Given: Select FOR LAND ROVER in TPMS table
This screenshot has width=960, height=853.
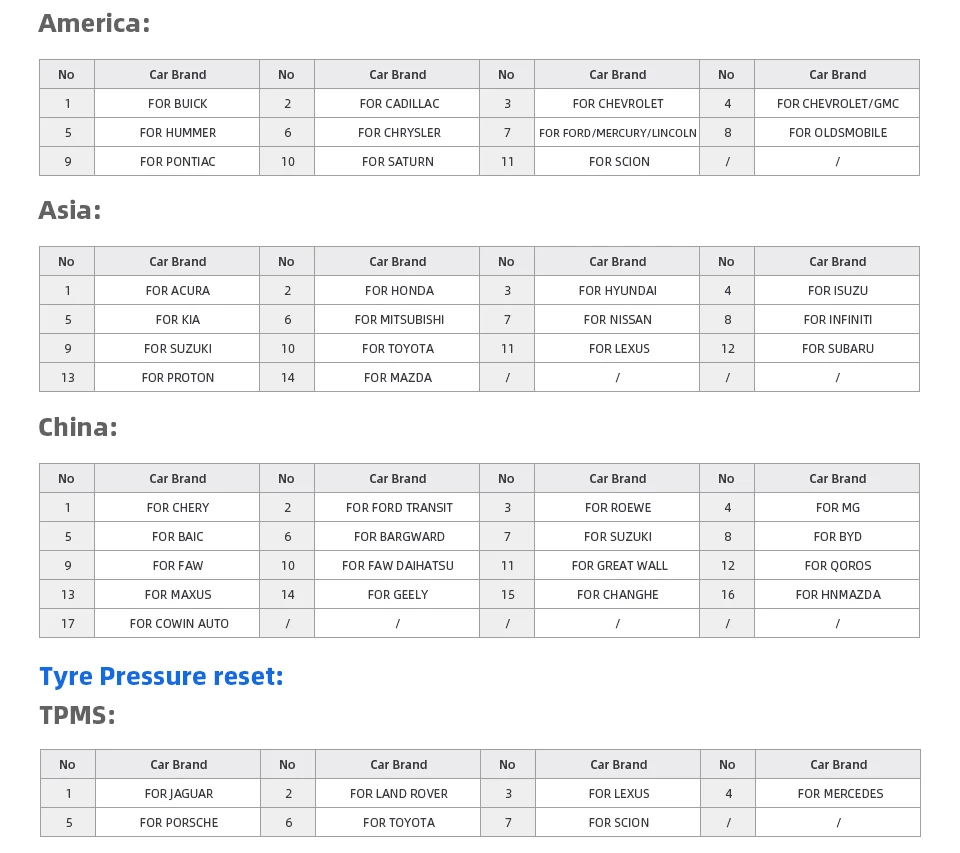Looking at the screenshot, I should point(399,793).
